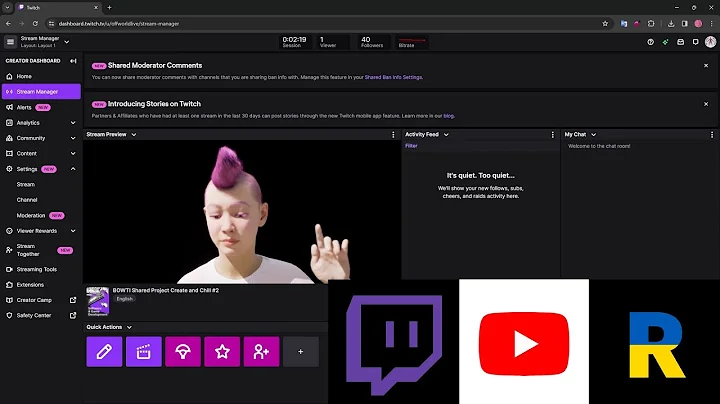Open the help question-mark icon

coord(650,42)
